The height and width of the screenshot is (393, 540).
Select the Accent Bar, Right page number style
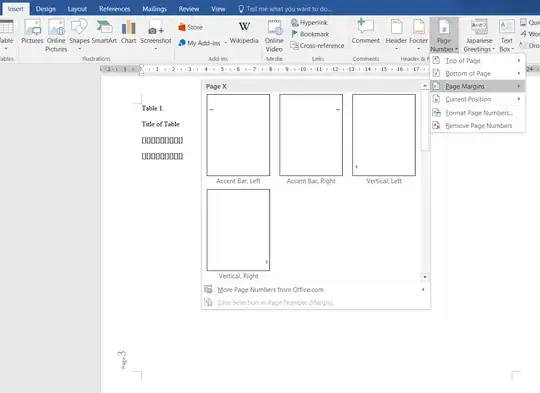pyautogui.click(x=311, y=139)
